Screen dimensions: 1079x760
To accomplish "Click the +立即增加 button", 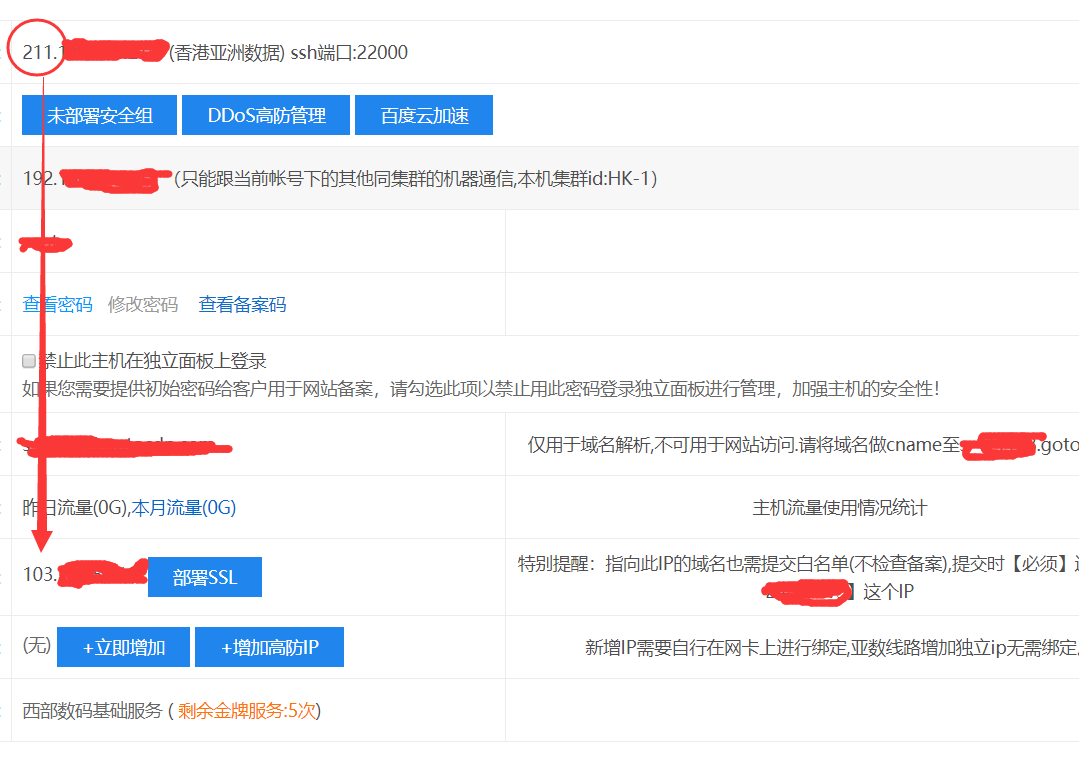I will tap(124, 647).
